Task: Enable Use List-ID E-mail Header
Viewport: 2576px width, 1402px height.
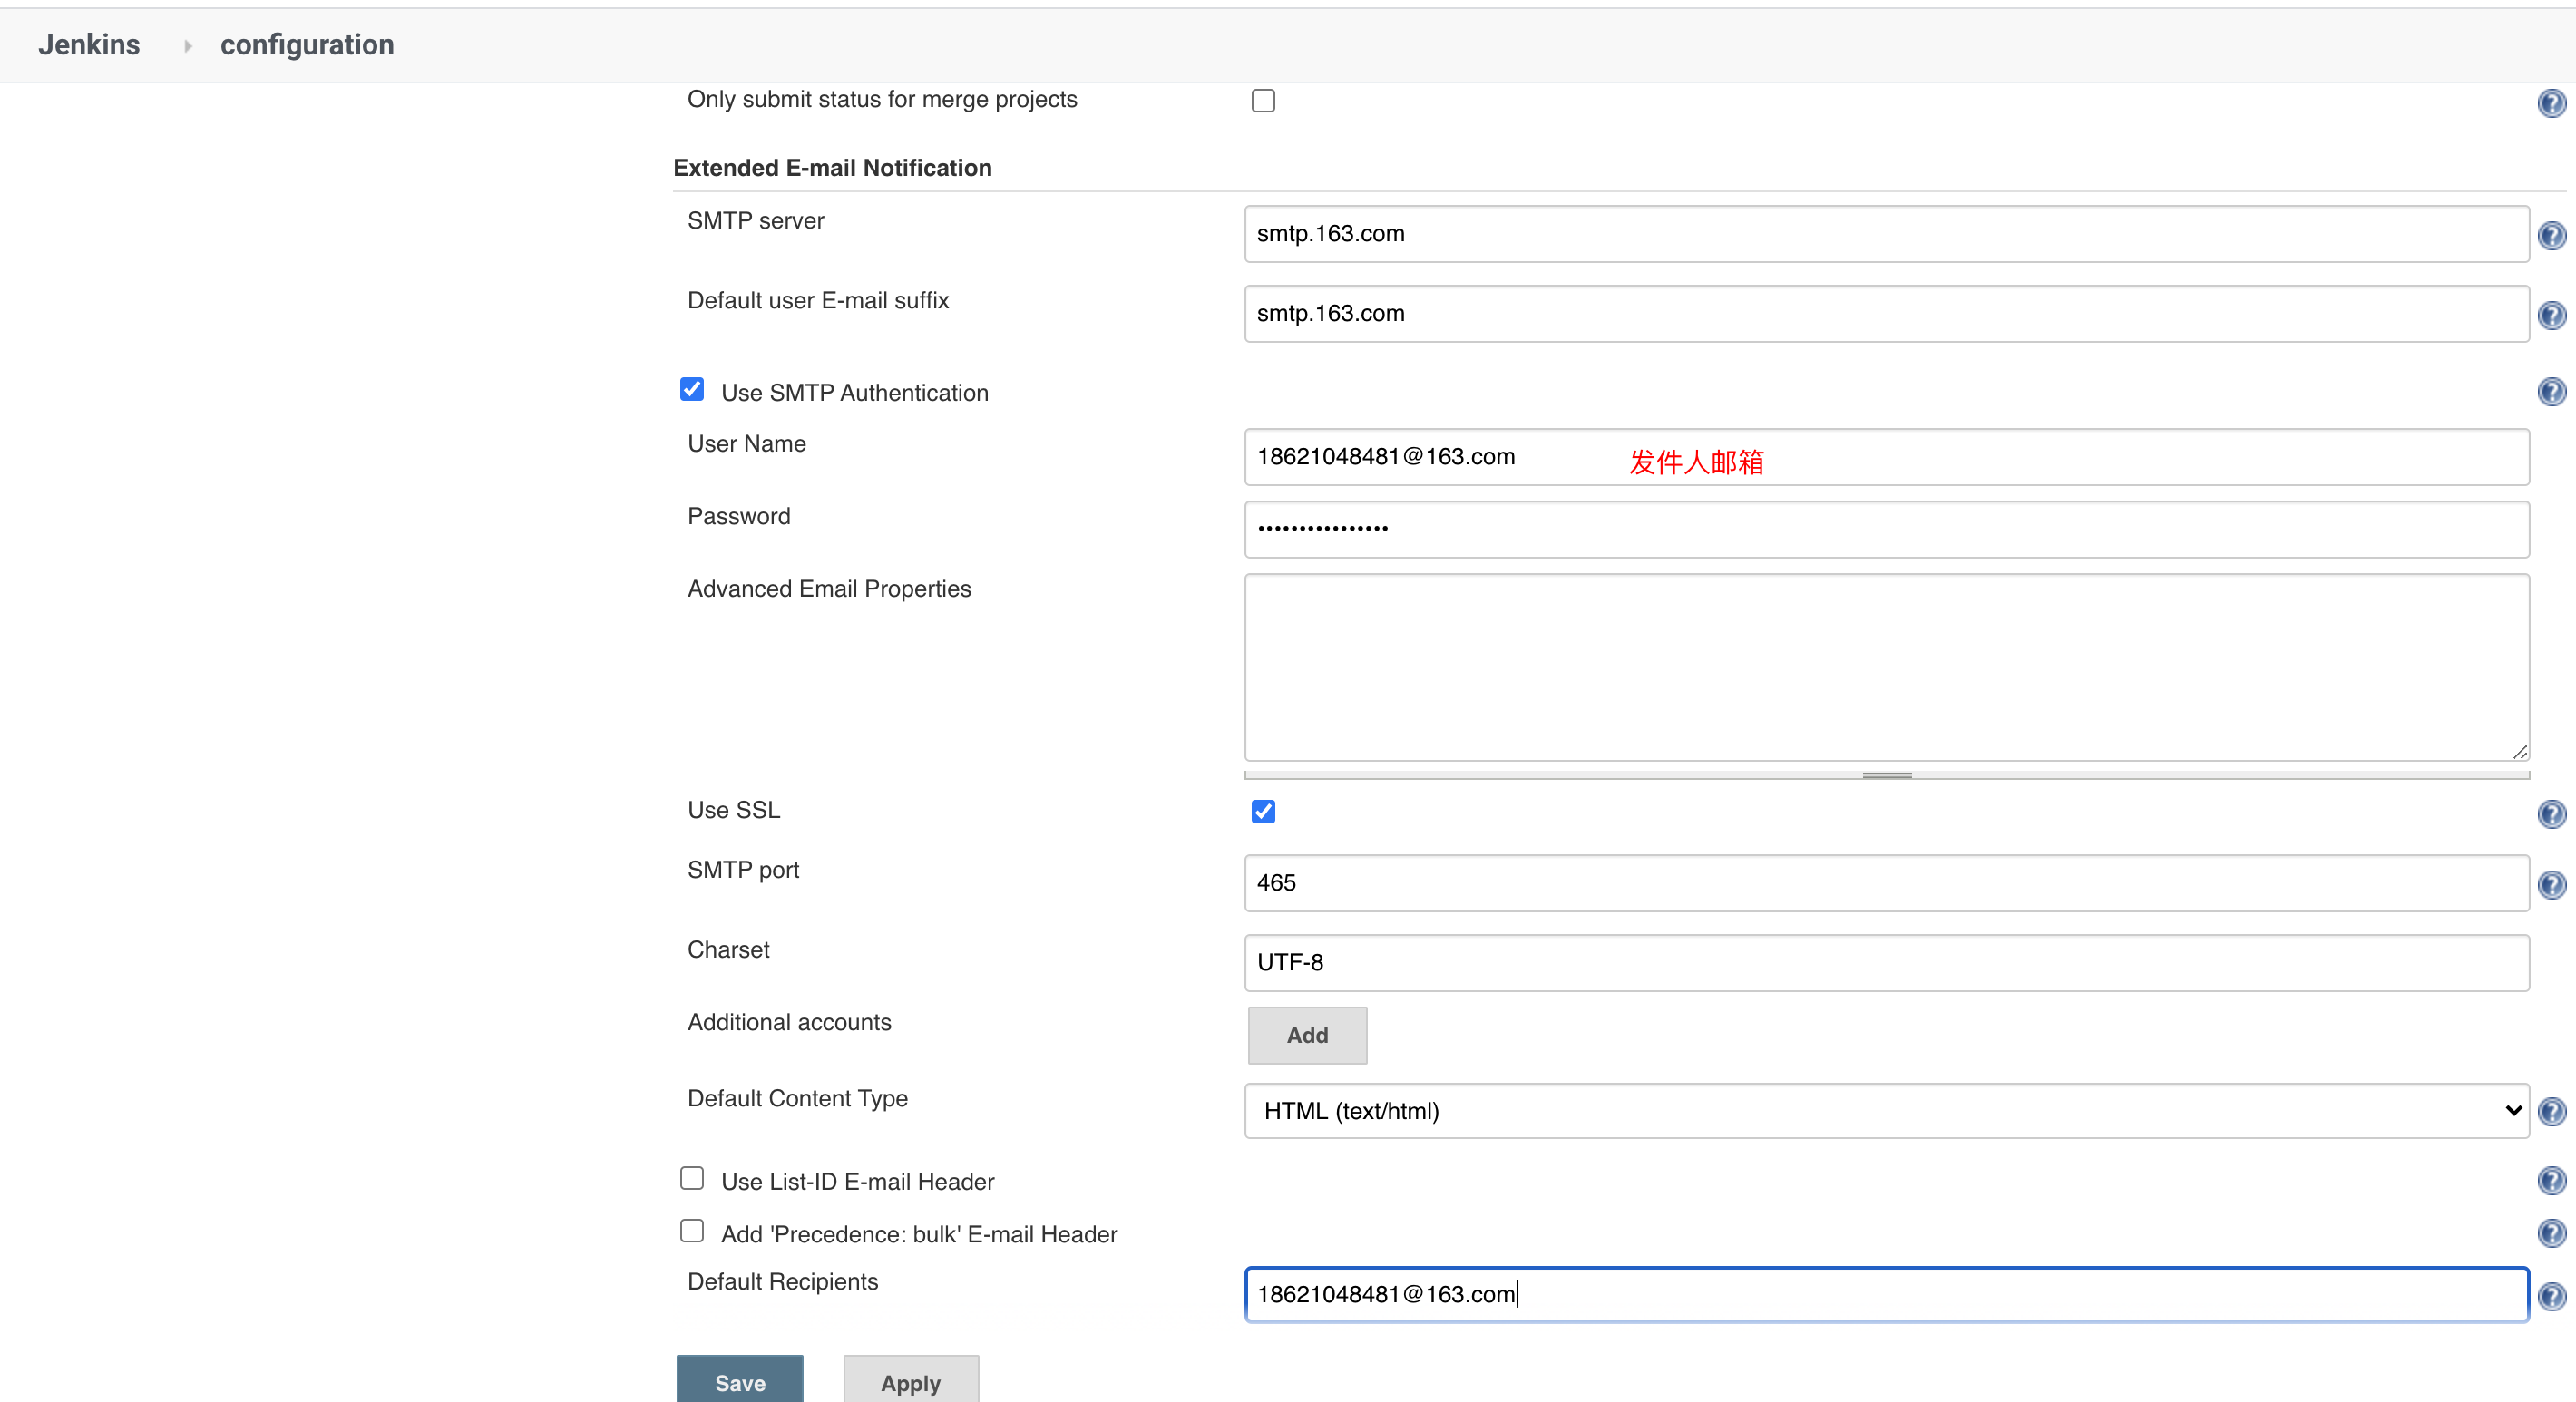Action: [x=692, y=1178]
